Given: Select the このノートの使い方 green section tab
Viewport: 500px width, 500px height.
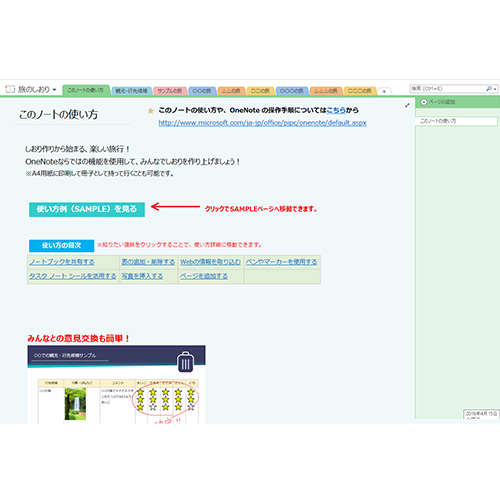Looking at the screenshot, I should tap(86, 90).
